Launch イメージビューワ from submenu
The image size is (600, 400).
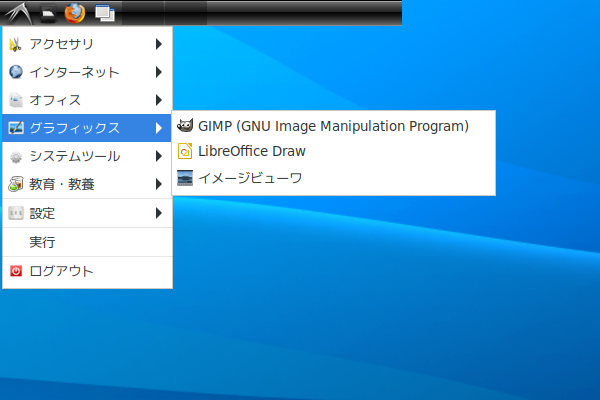pos(334,178)
